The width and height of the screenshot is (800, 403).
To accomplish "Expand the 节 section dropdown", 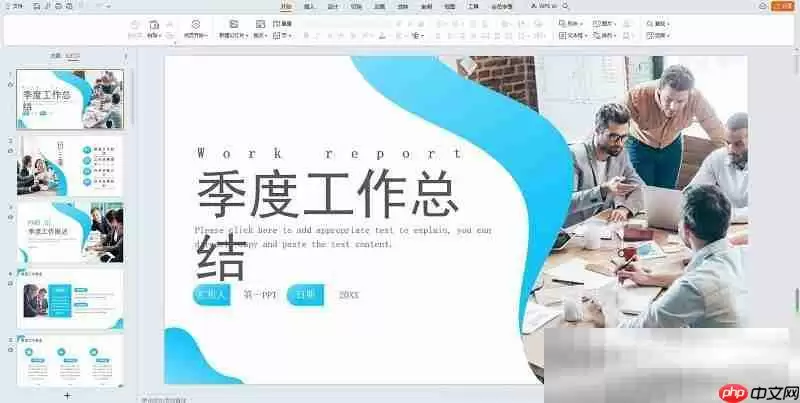I will [x=281, y=36].
